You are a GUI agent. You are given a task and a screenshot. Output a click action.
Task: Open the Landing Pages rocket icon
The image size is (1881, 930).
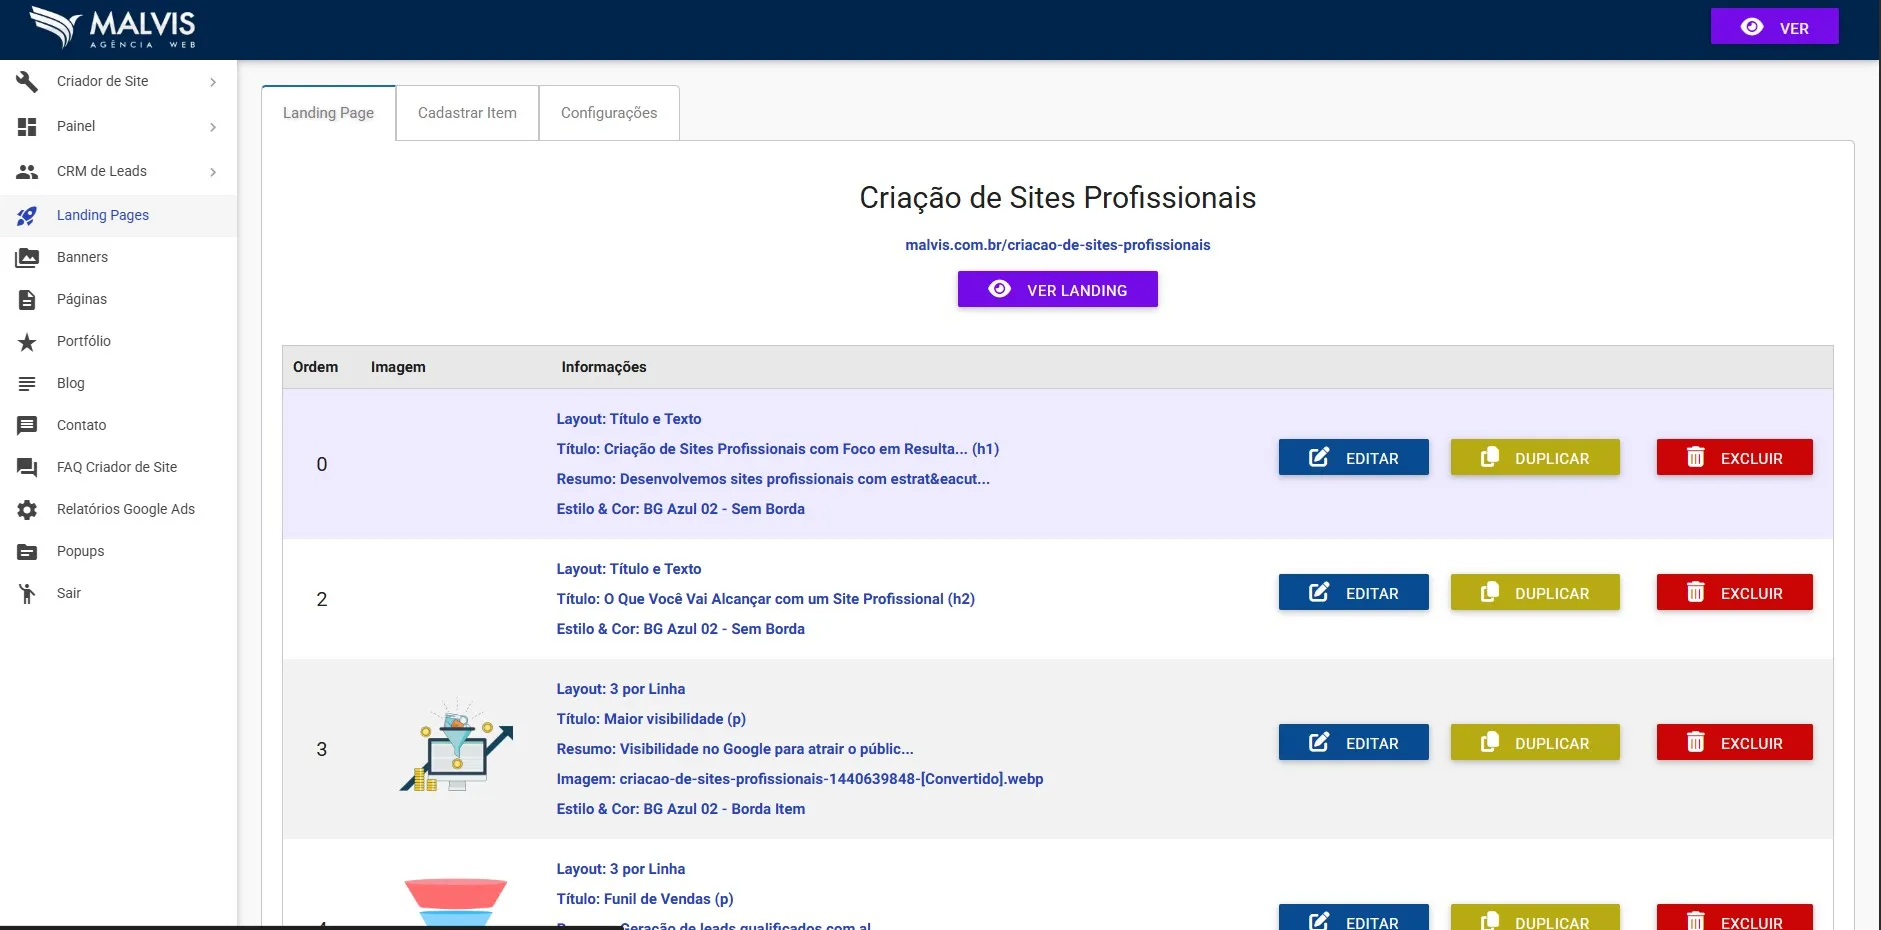point(27,214)
